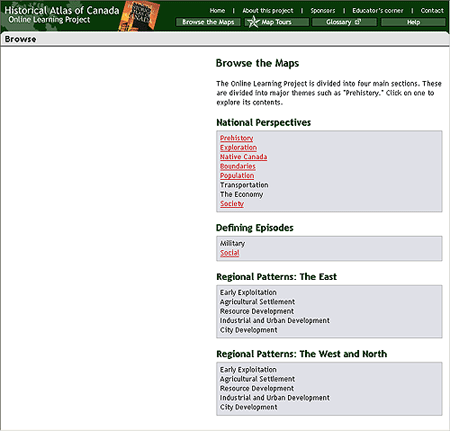Click City Development under The West and North
The height and width of the screenshot is (431, 450).
249,407
